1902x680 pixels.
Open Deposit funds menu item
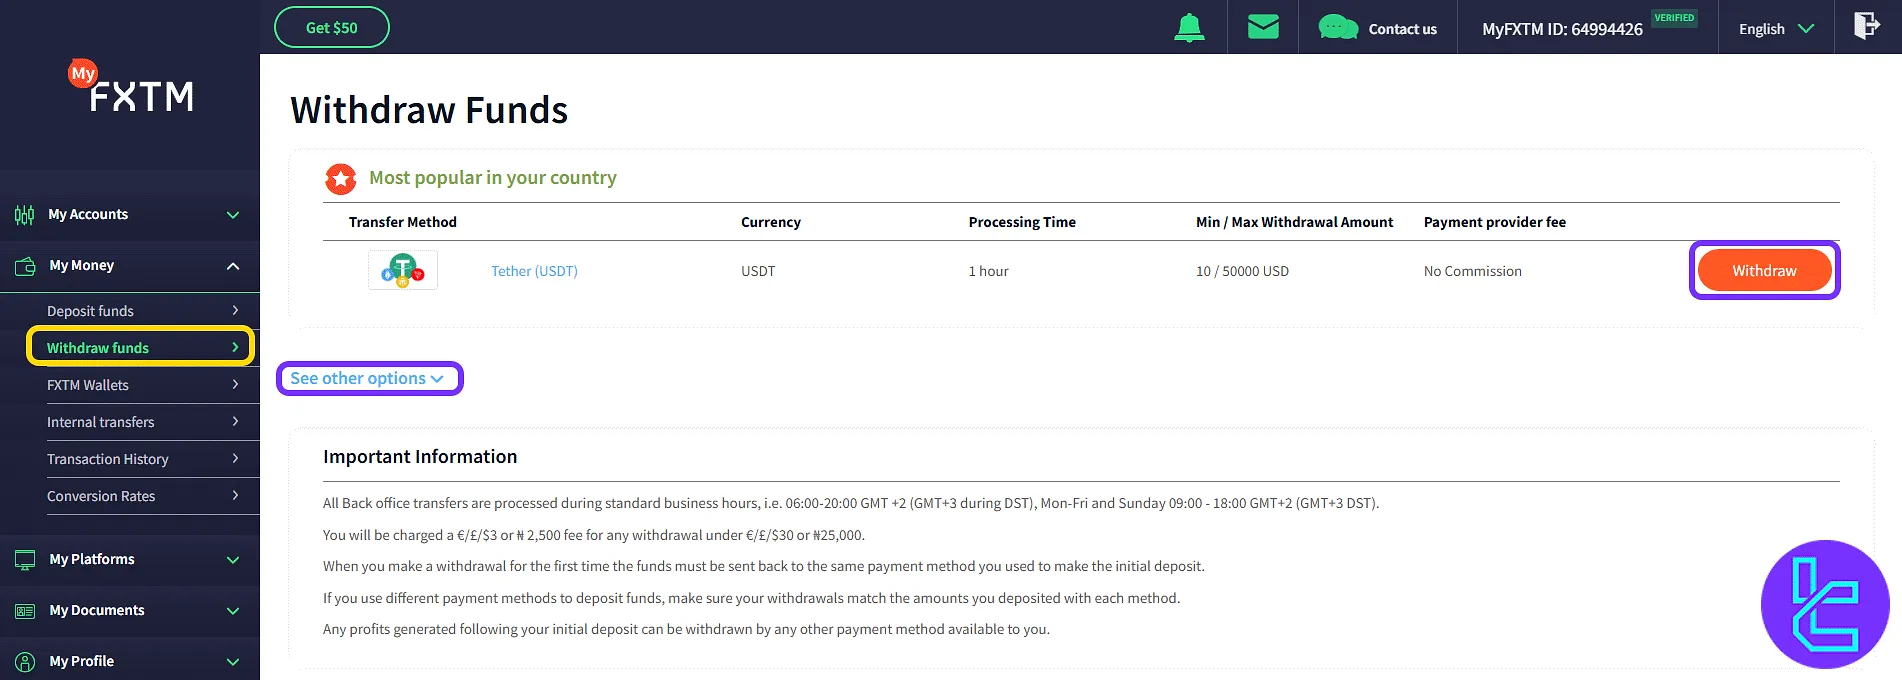tap(142, 311)
